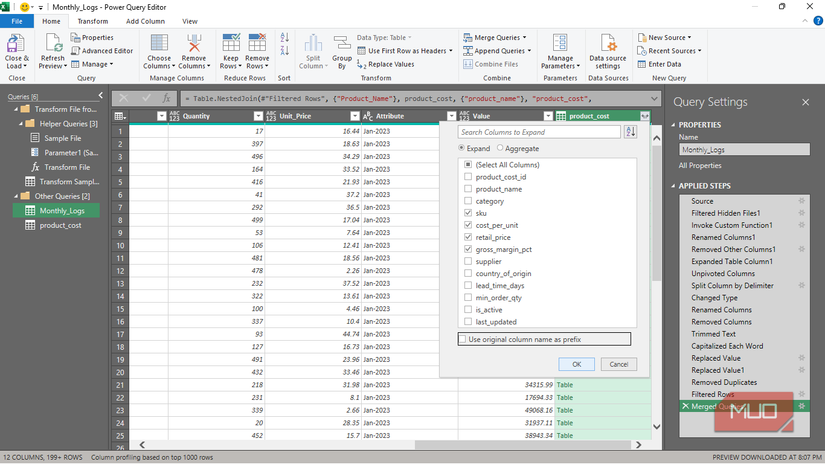Open the Value column filter dropdown
Image resolution: width=825 pixels, height=464 pixels.
(x=548, y=116)
